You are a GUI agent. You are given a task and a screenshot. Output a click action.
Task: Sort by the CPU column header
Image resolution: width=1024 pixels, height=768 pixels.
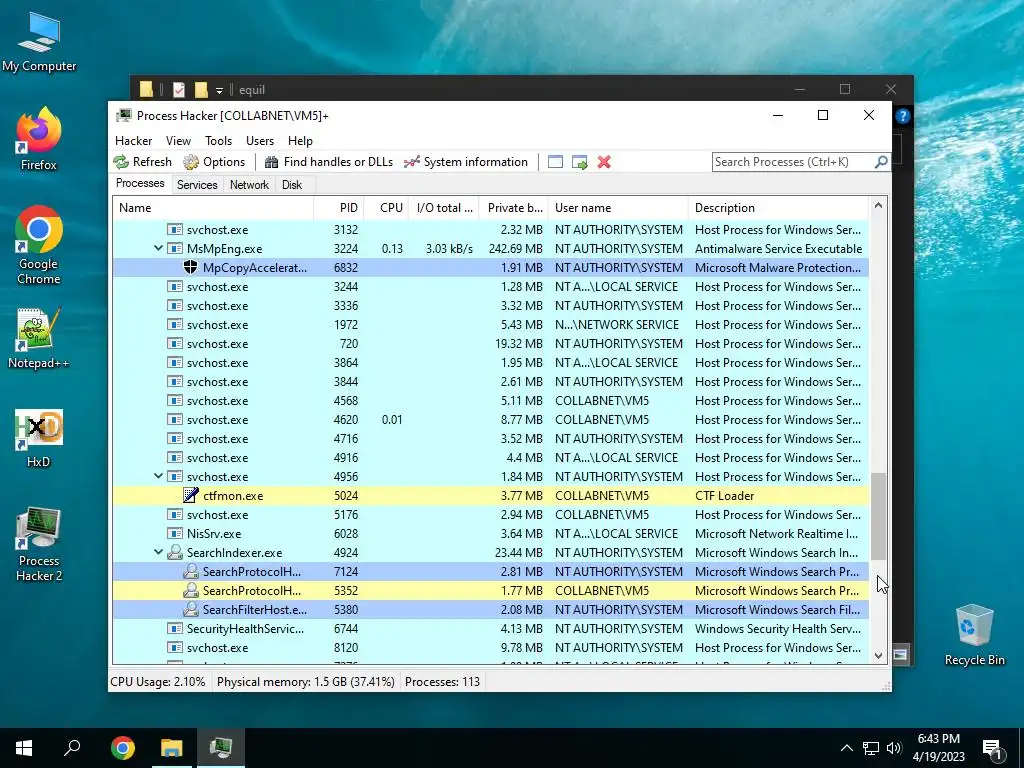pyautogui.click(x=386, y=208)
